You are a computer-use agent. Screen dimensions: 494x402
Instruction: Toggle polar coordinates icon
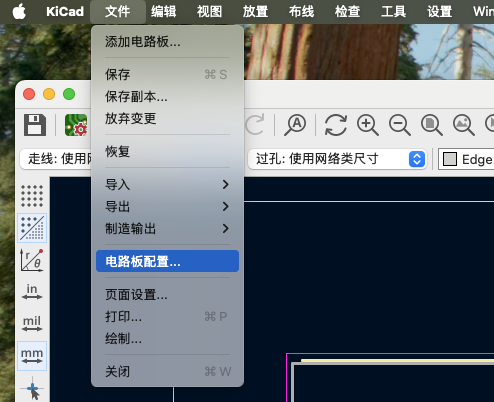(32, 260)
